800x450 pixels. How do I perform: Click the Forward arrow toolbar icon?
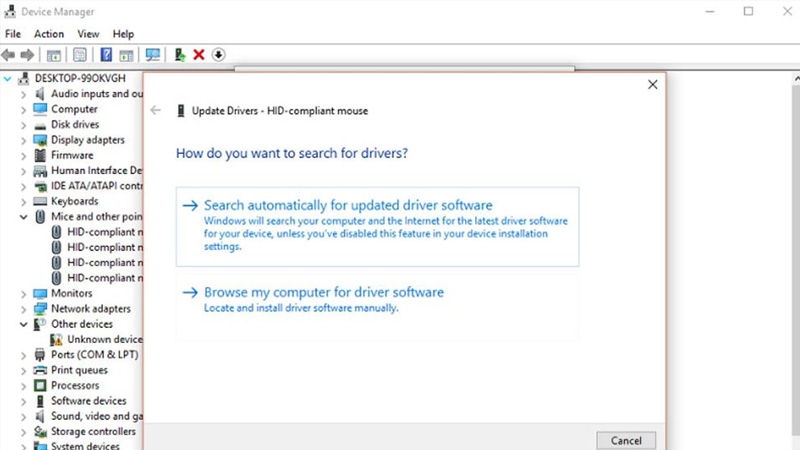pyautogui.click(x=27, y=55)
